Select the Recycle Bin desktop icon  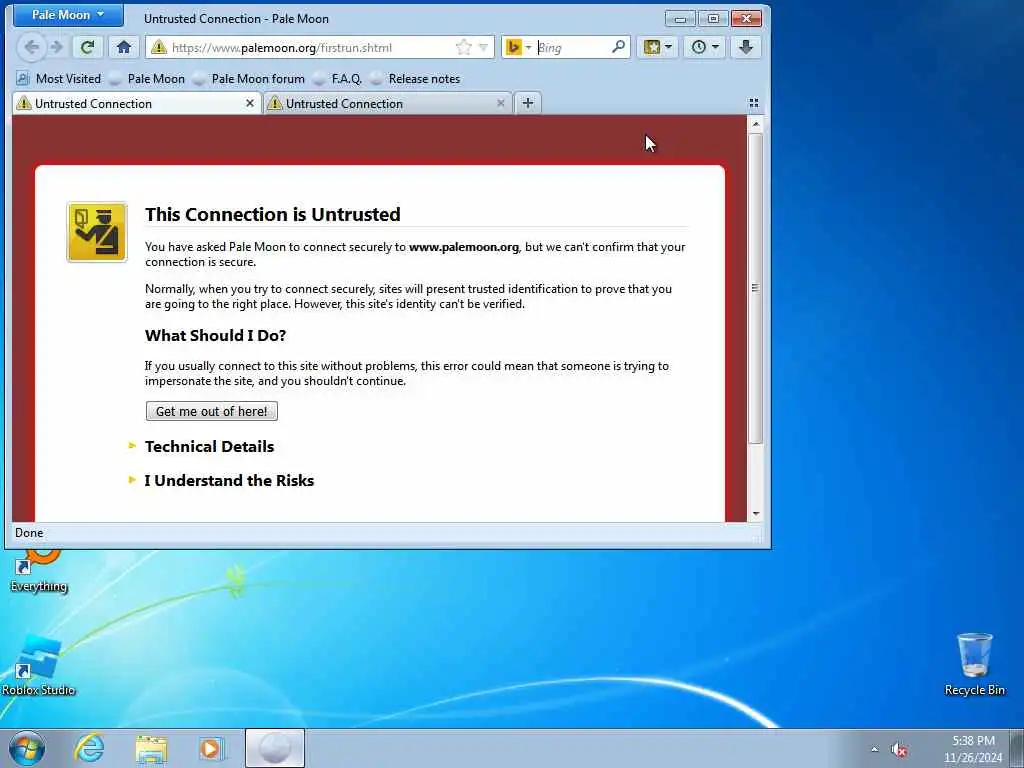click(x=974, y=664)
